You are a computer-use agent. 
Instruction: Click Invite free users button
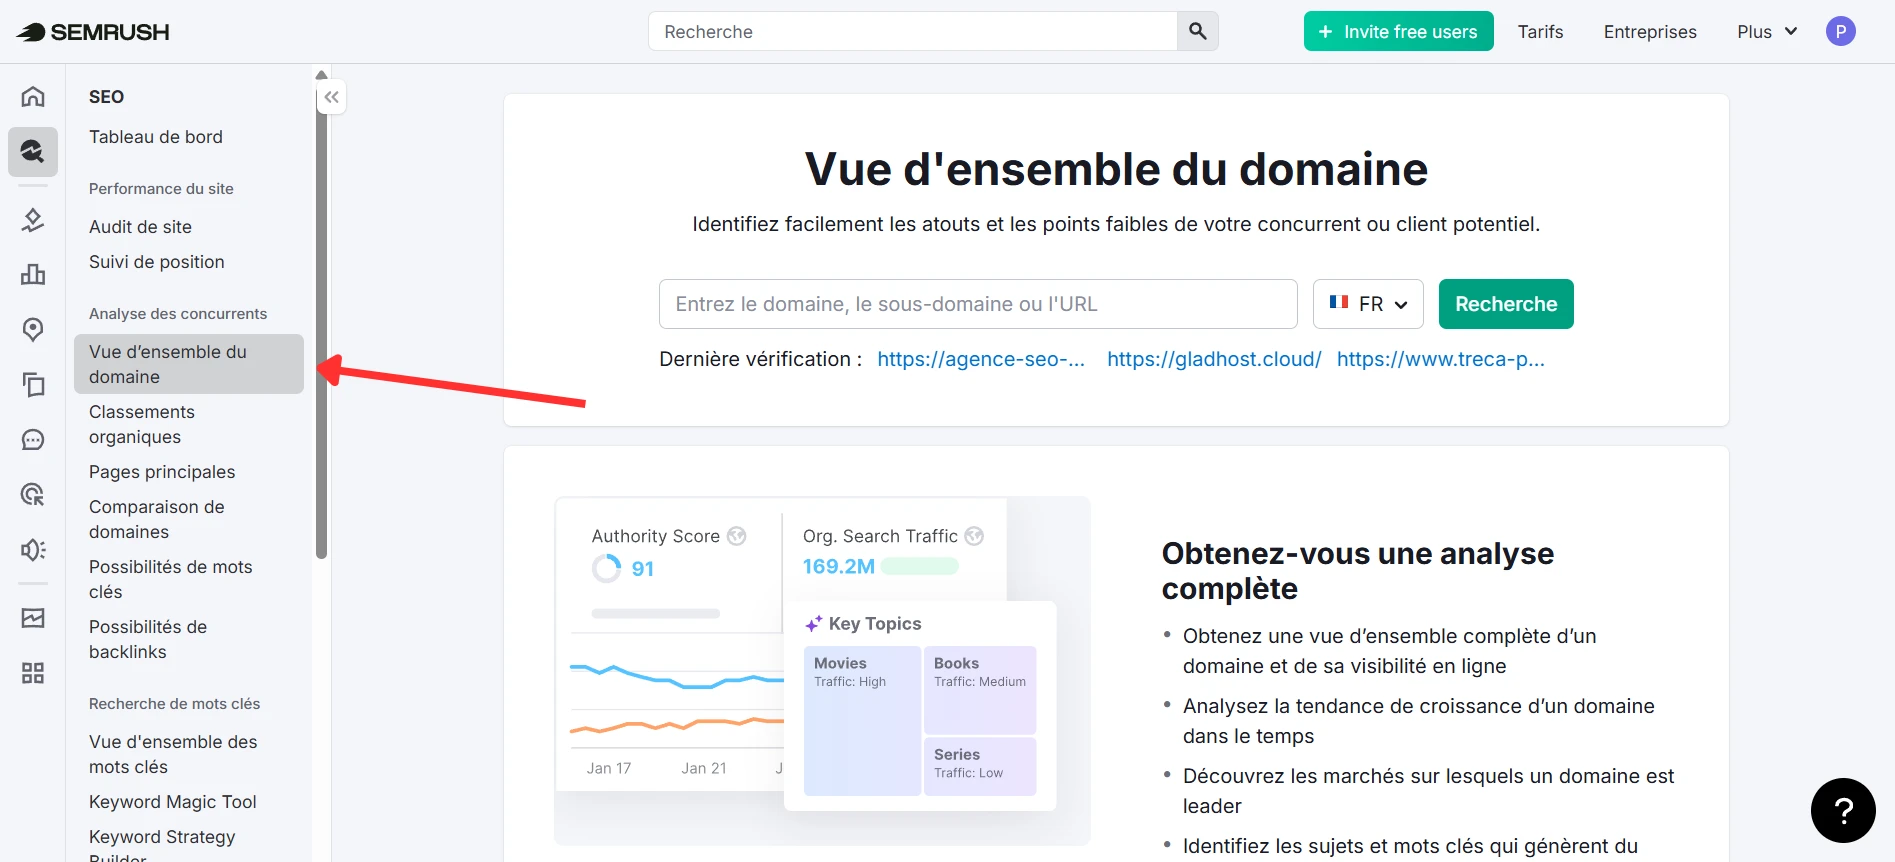1398,31
